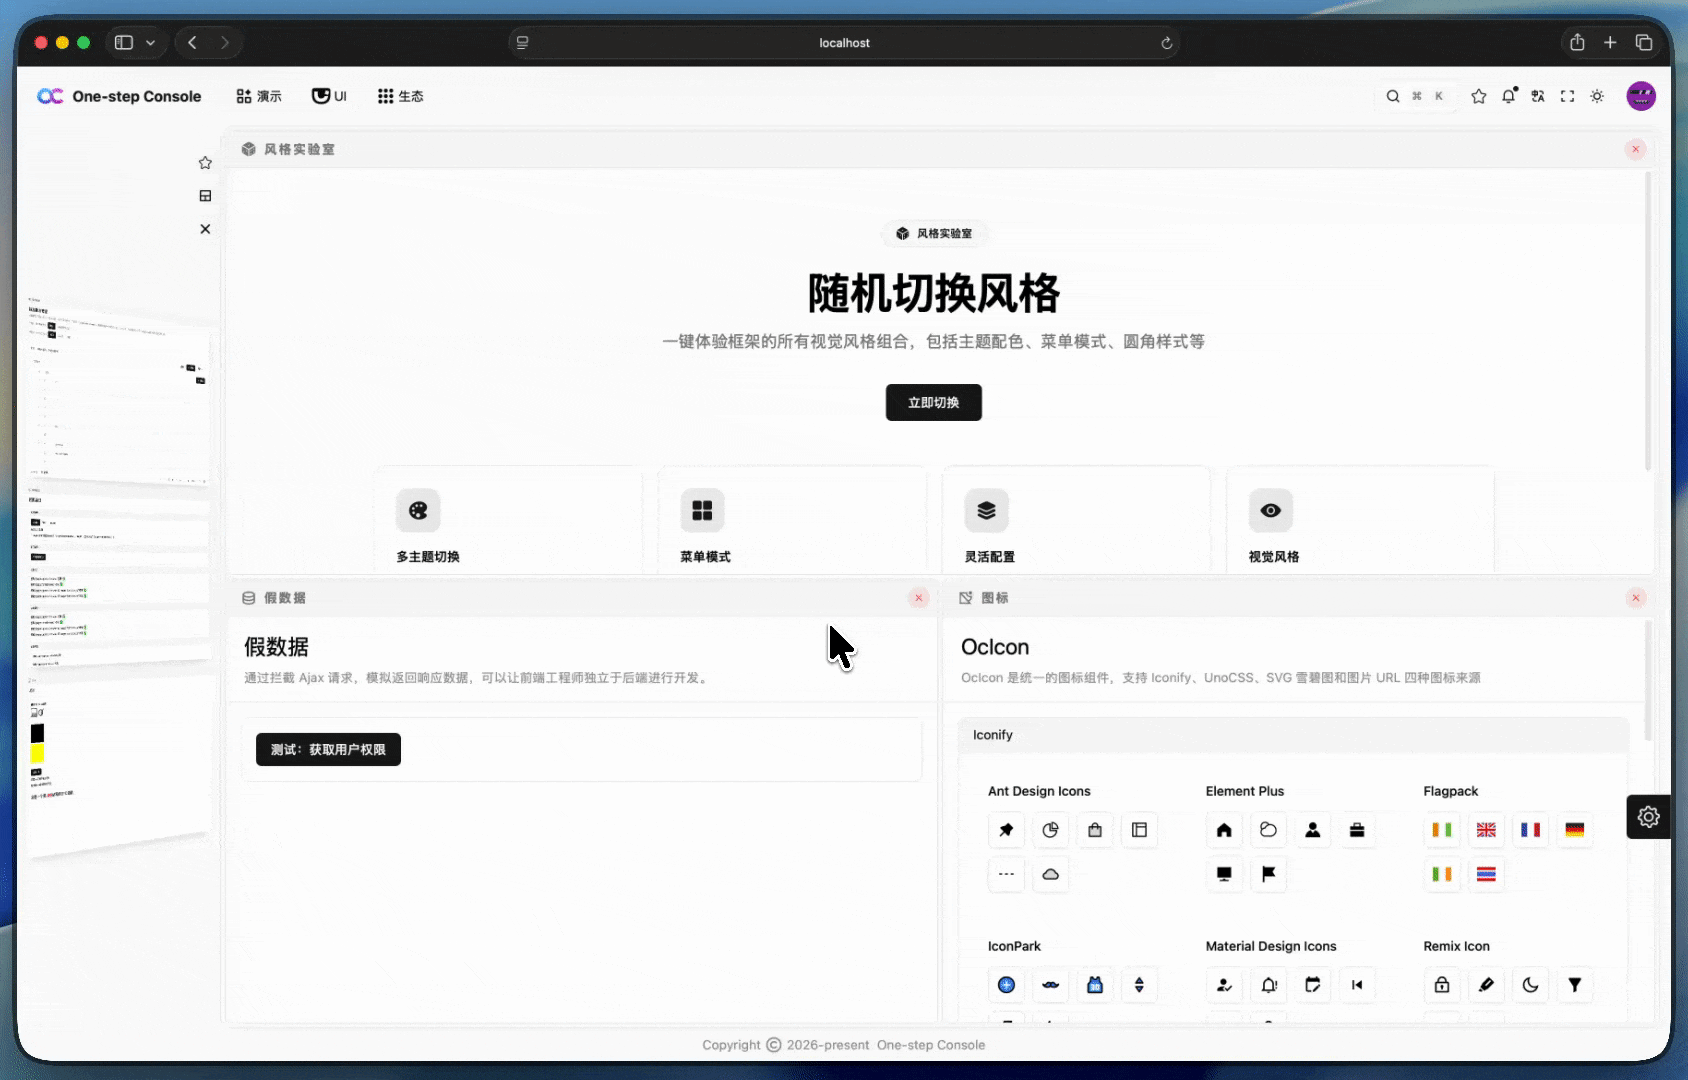Click the One-step Console logo
Screen dimensions: 1688x1080
coord(119,96)
